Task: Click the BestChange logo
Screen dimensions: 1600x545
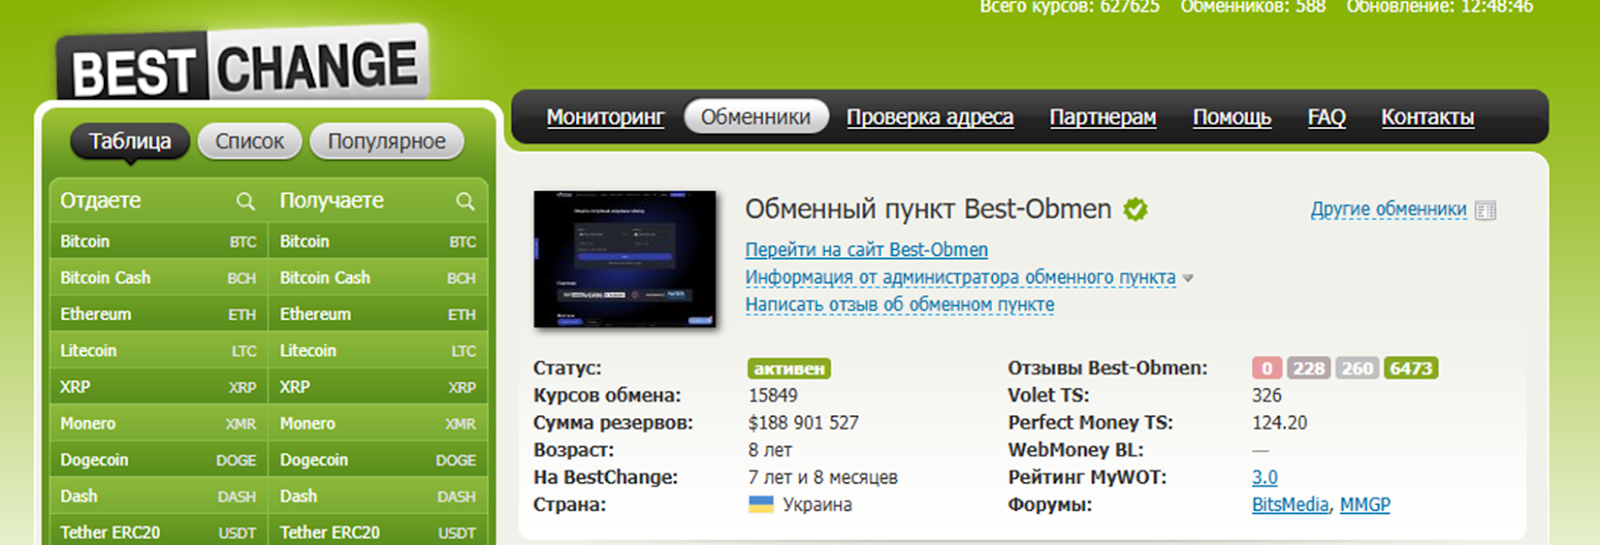Action: tap(243, 65)
